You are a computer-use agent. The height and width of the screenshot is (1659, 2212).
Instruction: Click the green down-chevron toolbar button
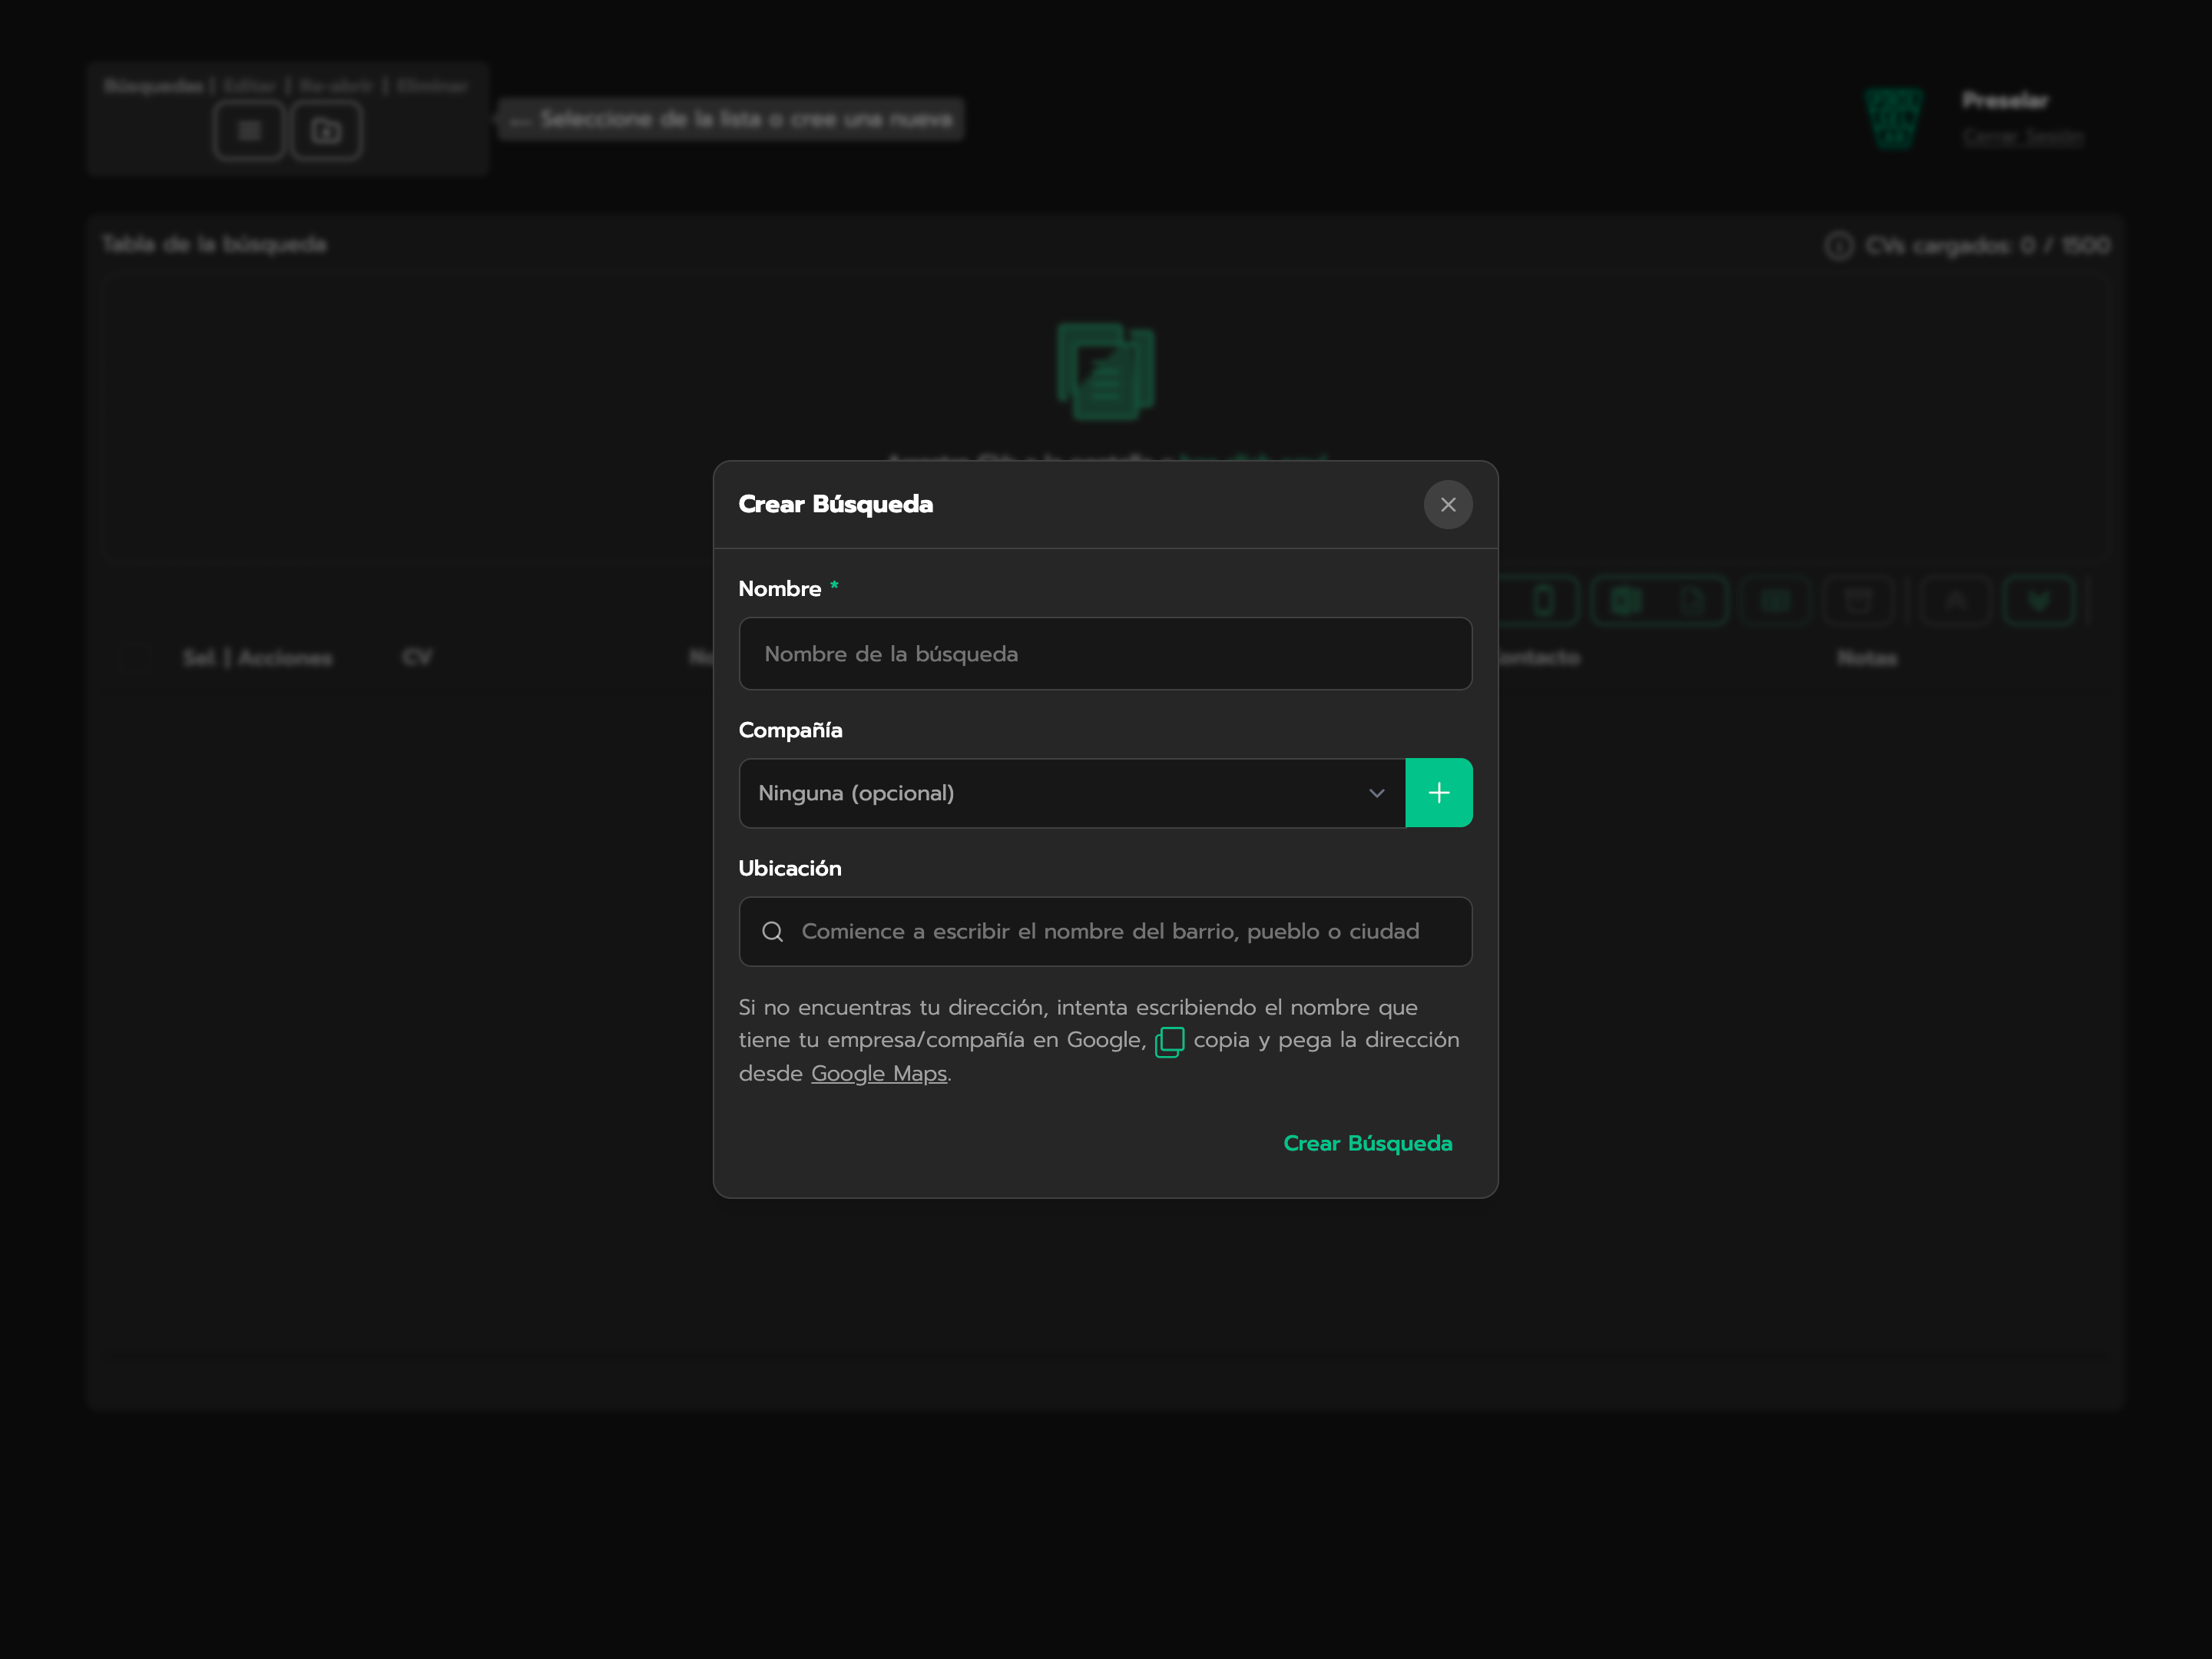[2038, 600]
